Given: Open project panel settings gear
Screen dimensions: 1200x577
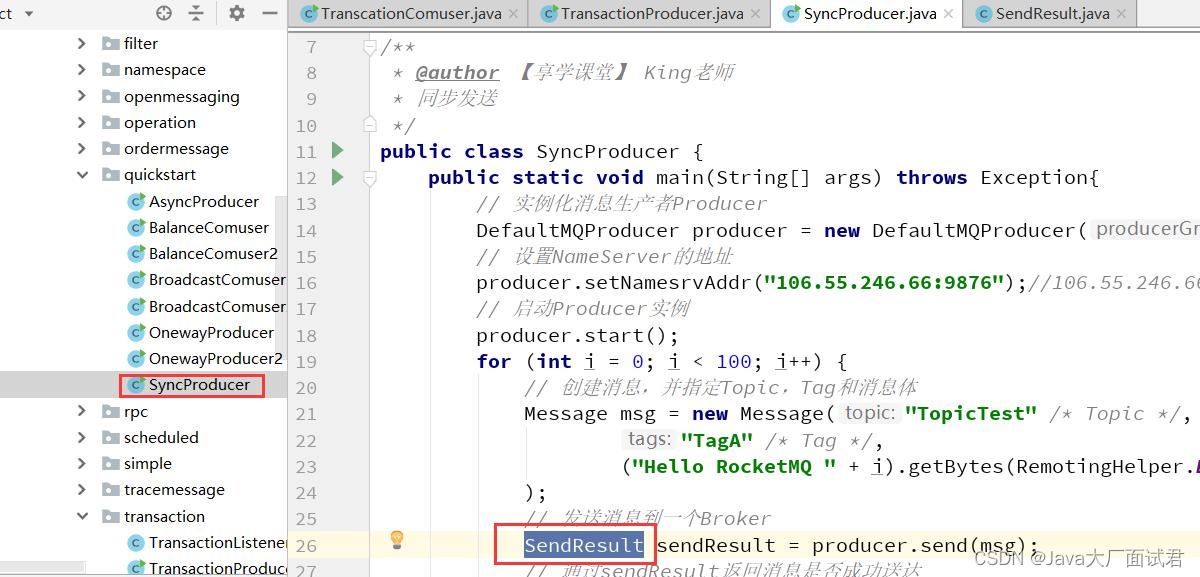Looking at the screenshot, I should click(236, 13).
